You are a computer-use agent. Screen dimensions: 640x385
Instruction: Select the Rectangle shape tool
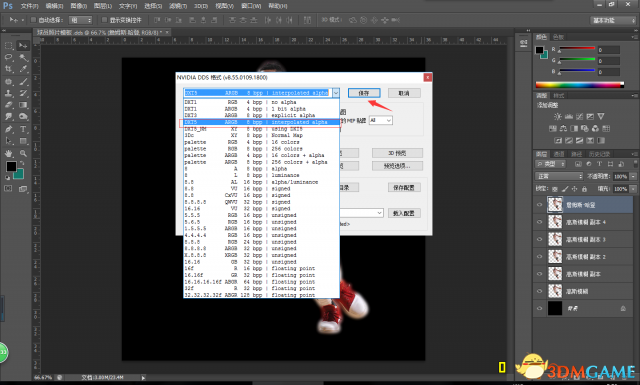(x=23, y=141)
